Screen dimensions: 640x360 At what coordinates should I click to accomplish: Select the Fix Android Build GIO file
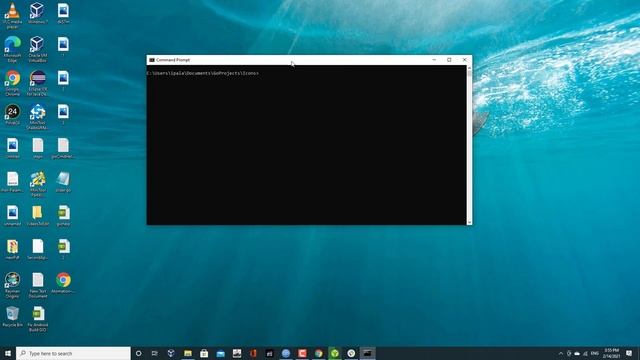coord(38,319)
